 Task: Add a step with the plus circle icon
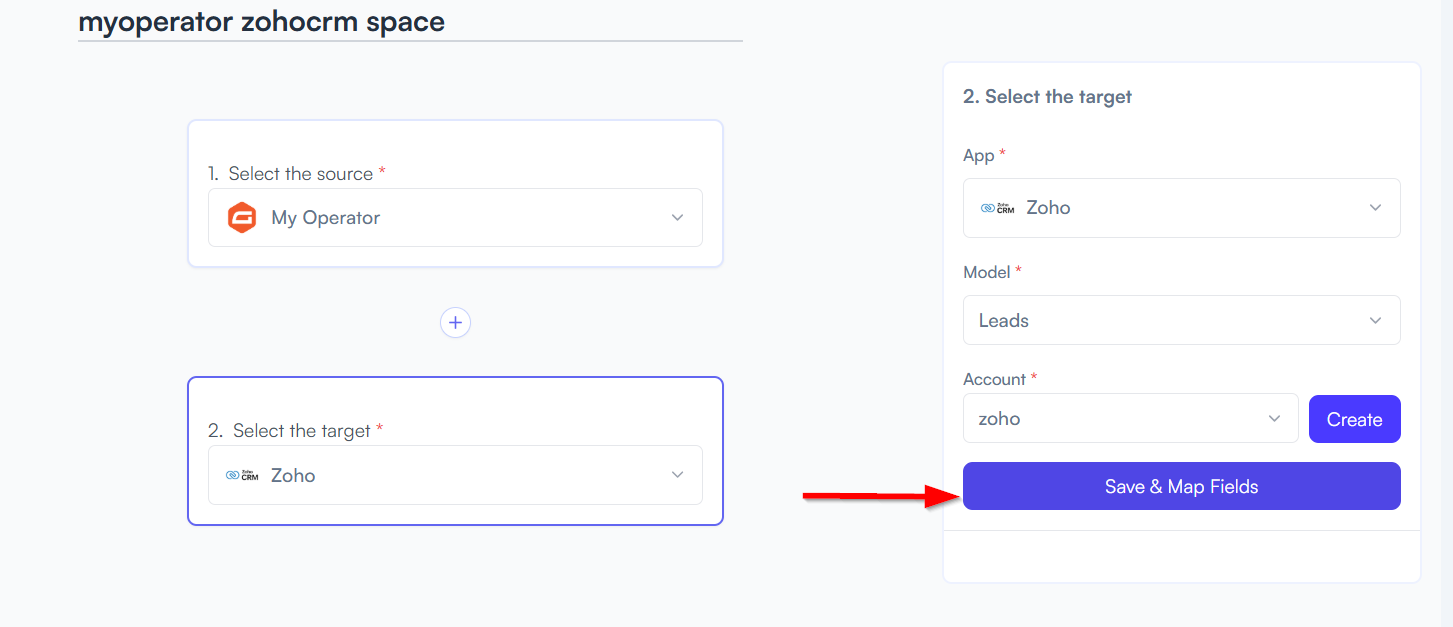(x=456, y=322)
